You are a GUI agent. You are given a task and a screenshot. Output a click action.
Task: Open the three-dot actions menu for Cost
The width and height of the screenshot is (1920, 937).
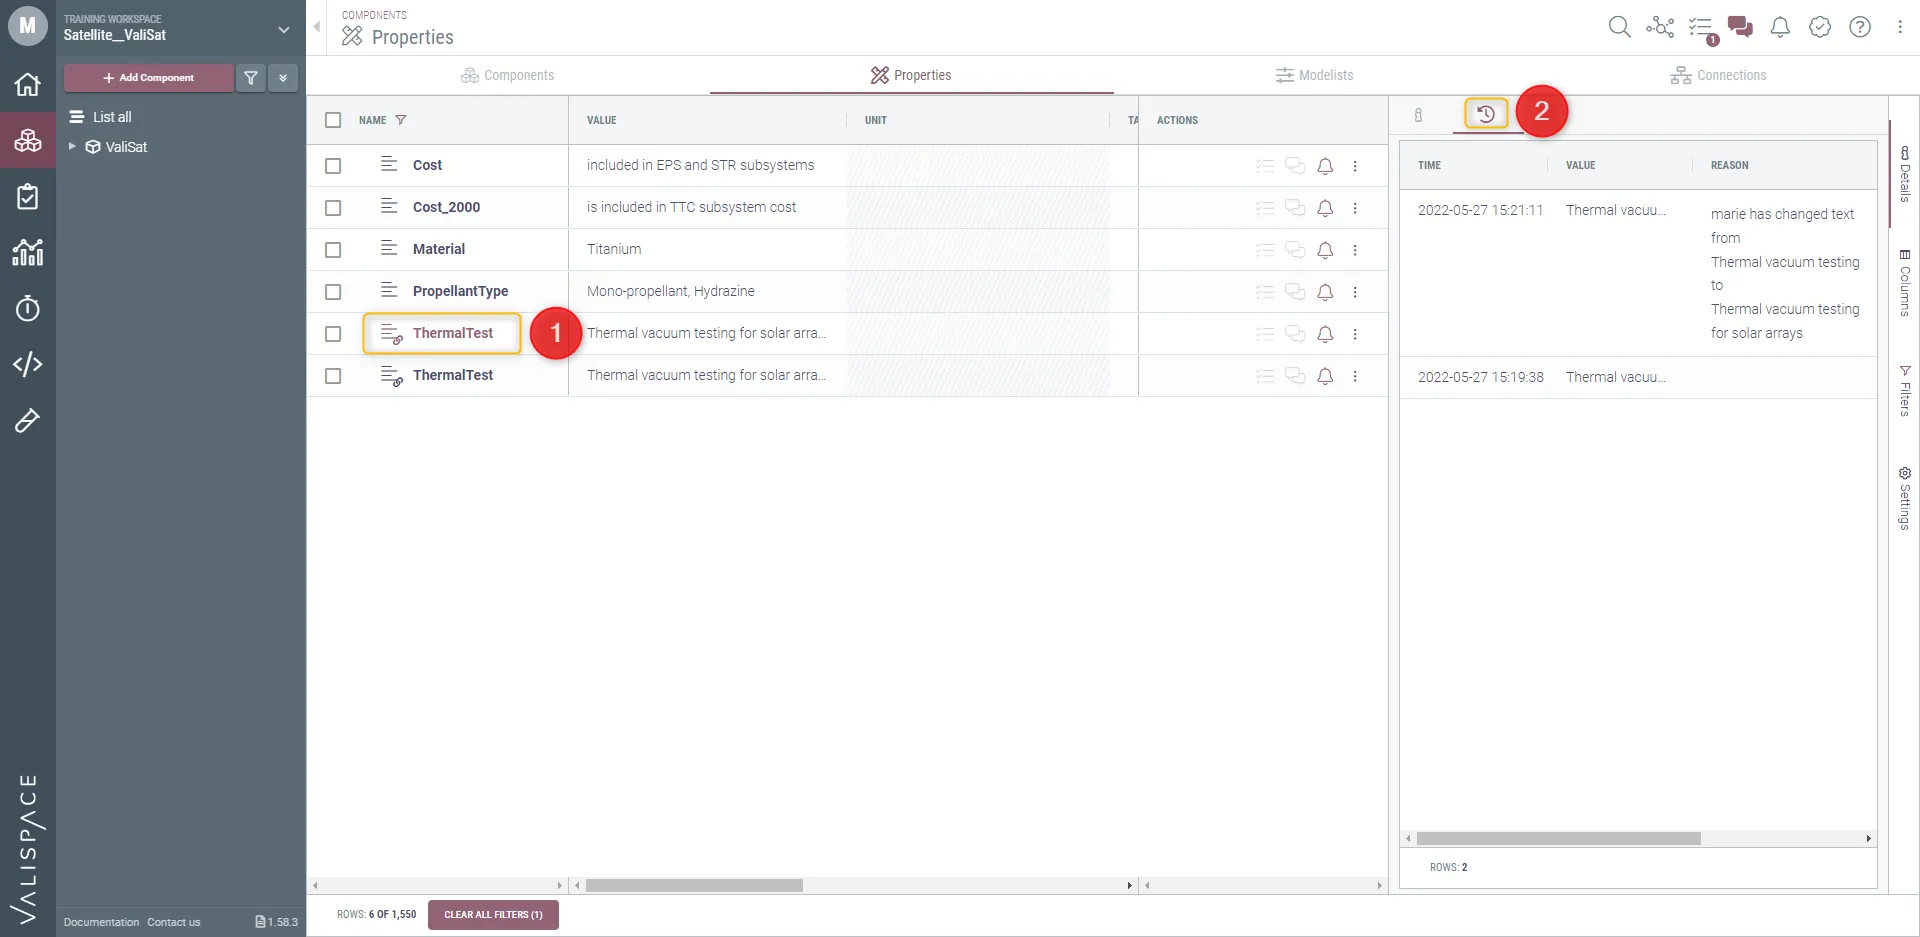coord(1355,166)
